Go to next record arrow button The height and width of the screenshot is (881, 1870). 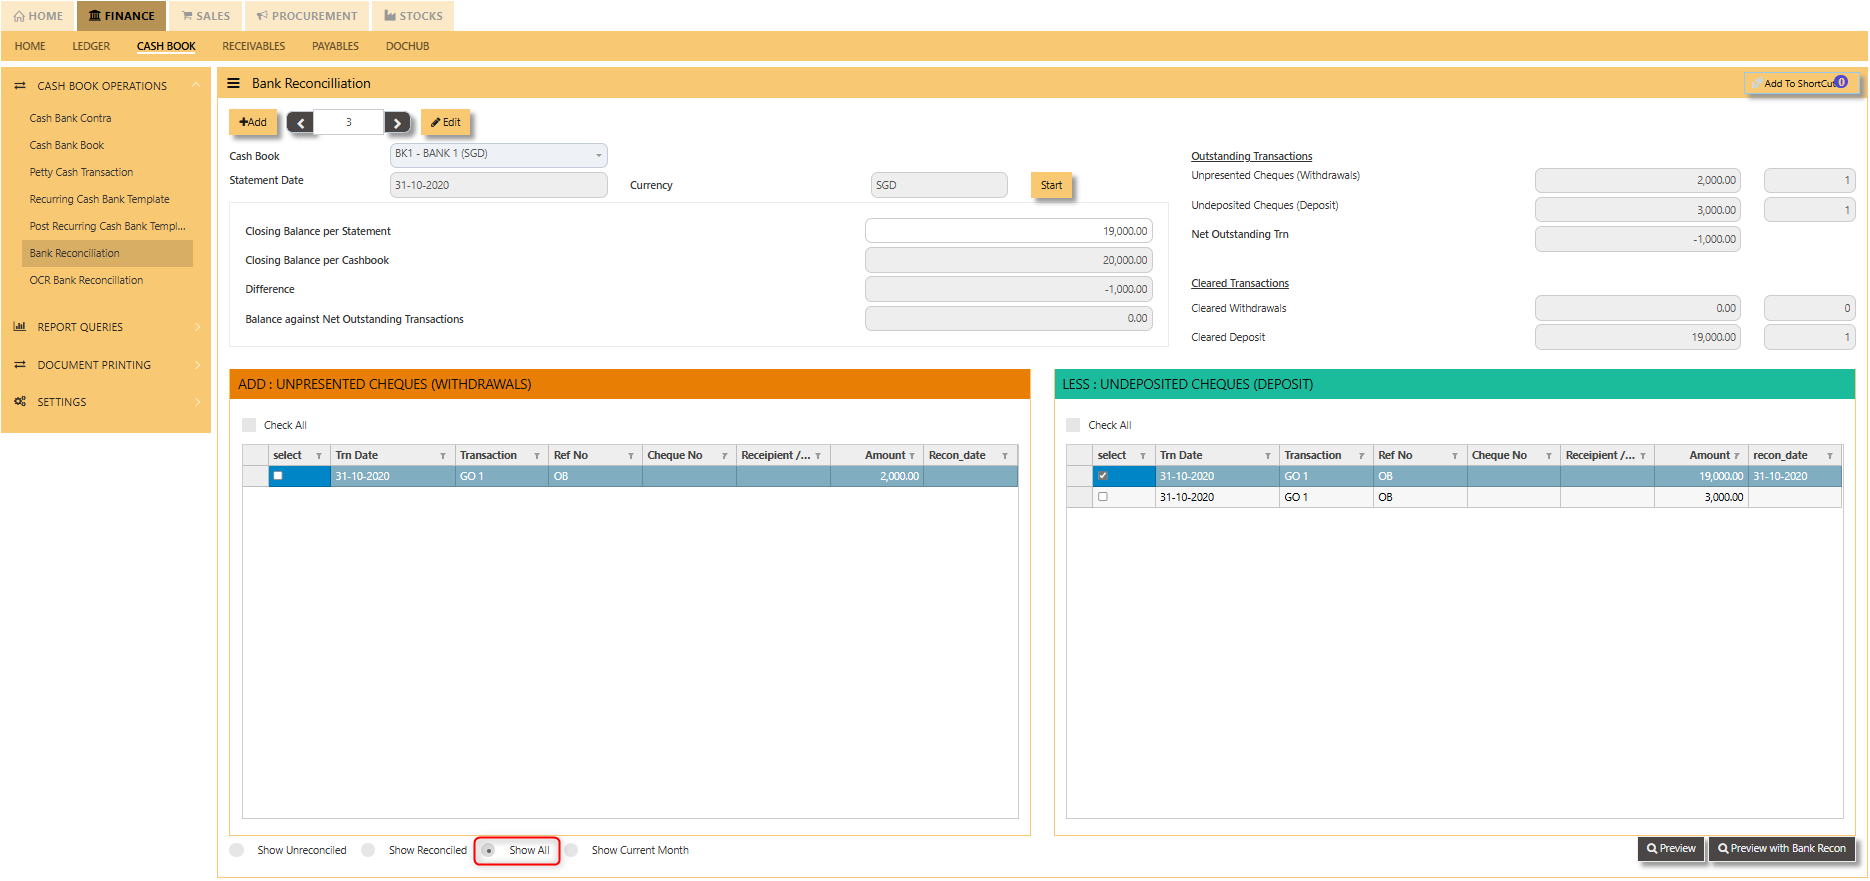[397, 123]
